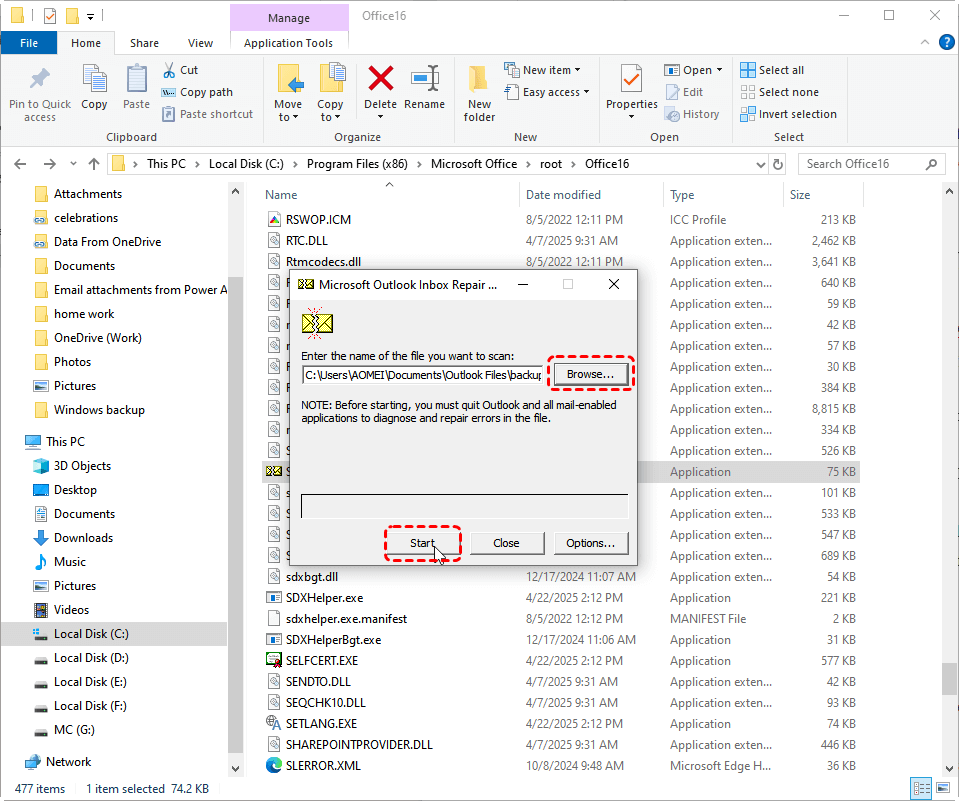Click the Cut scissors icon

tap(169, 70)
